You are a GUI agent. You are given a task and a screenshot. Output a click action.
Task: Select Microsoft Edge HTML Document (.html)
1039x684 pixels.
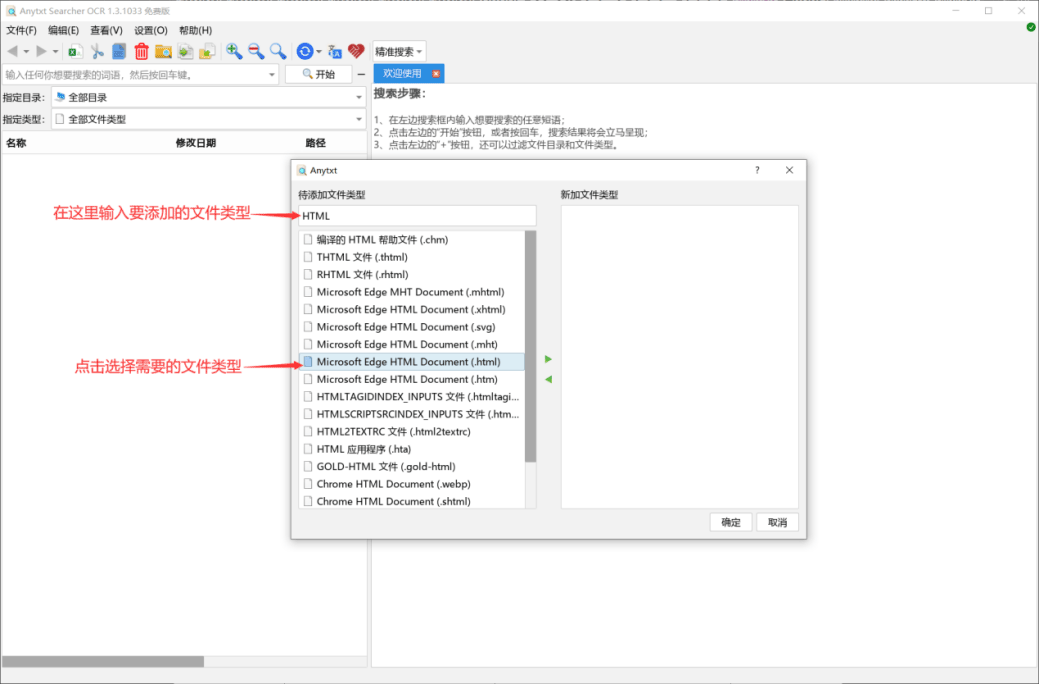(411, 362)
